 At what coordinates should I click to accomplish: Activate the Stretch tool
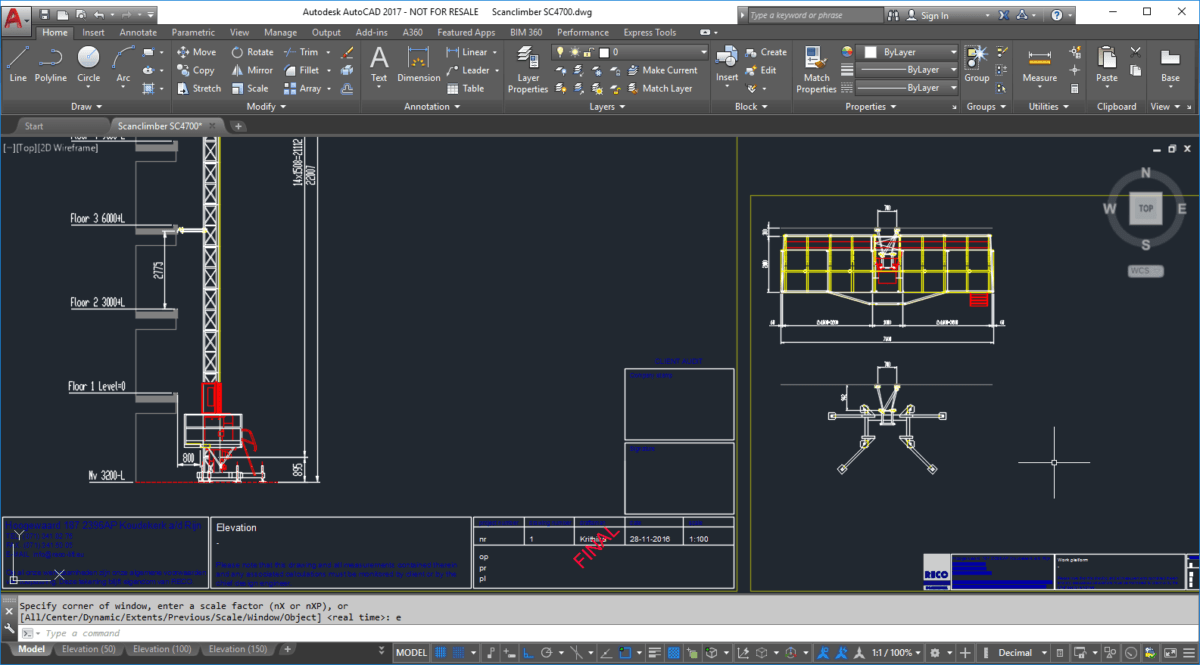click(x=199, y=88)
